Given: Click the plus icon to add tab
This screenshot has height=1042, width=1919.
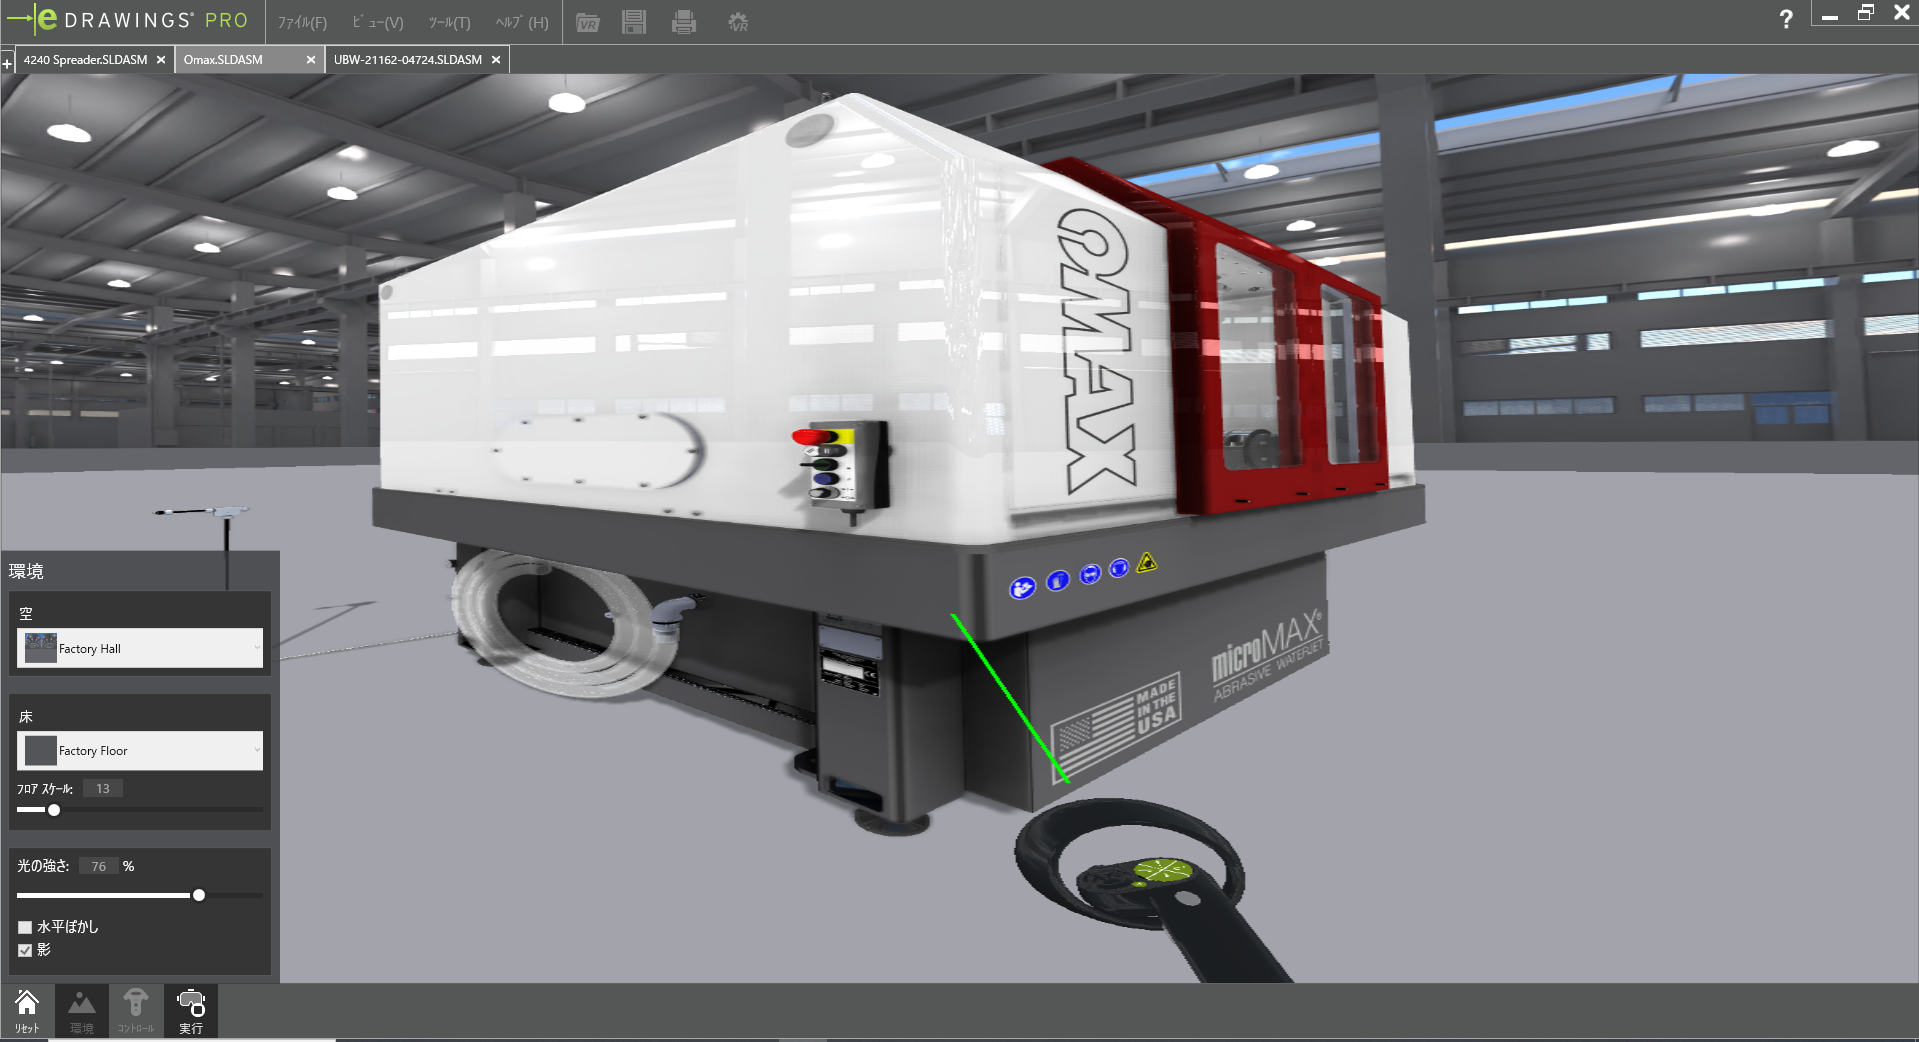Looking at the screenshot, I should 7,63.
